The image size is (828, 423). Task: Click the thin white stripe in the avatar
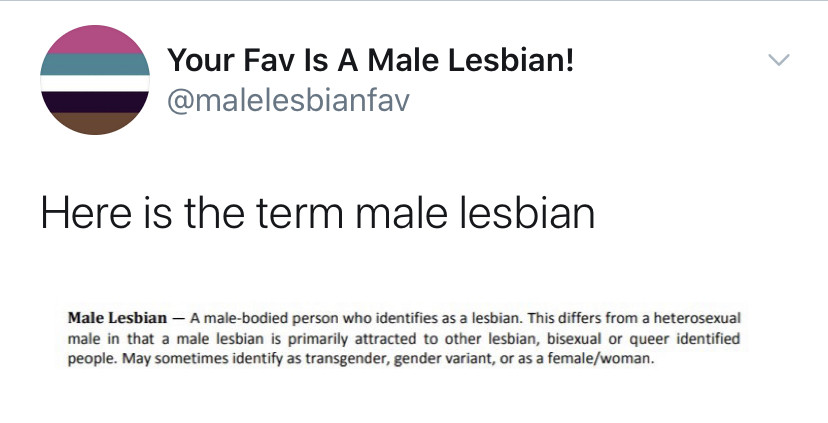pos(95,82)
